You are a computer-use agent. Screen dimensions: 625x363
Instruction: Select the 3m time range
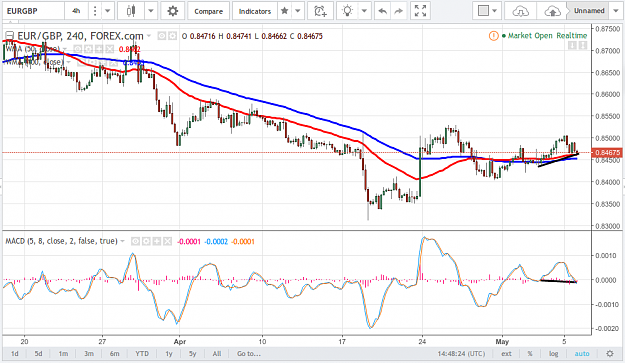coord(89,353)
